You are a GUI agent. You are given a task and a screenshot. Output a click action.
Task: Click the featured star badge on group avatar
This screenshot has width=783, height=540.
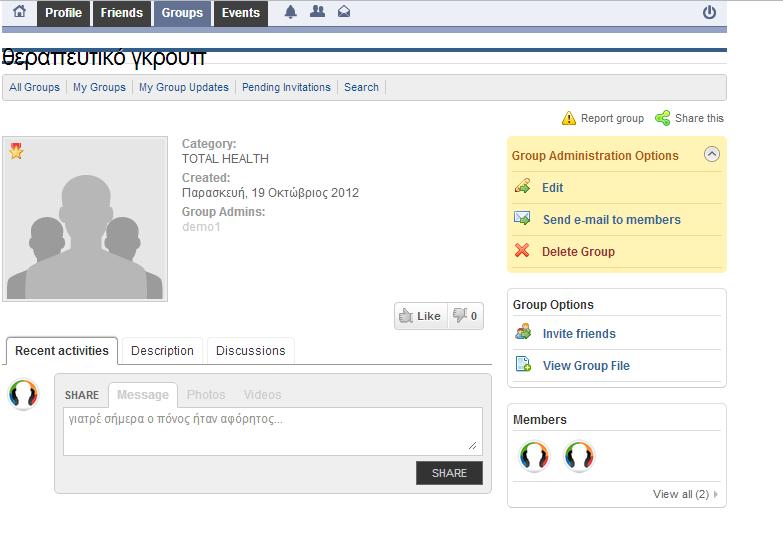[16, 150]
